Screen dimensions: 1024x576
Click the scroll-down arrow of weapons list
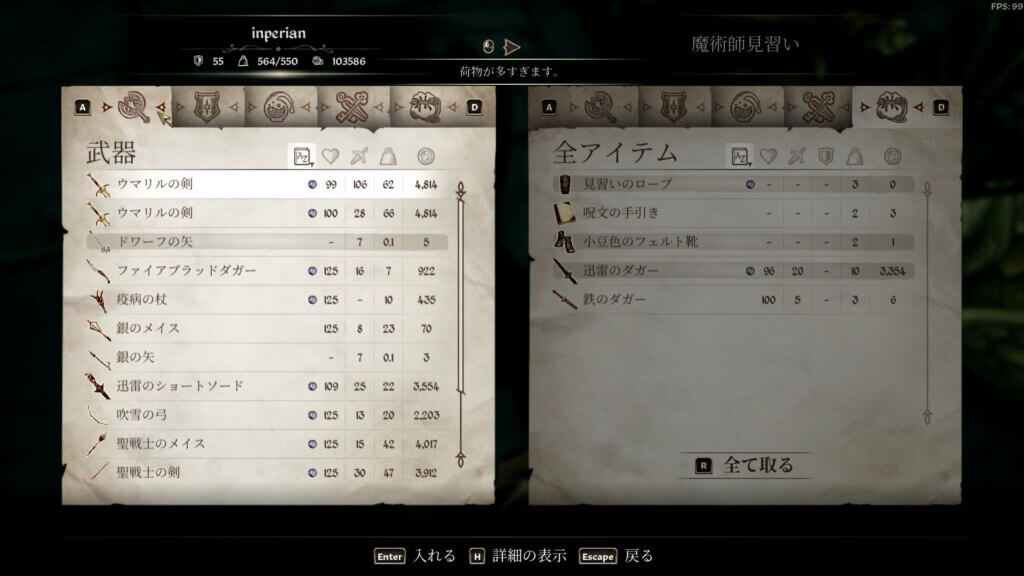click(x=460, y=458)
